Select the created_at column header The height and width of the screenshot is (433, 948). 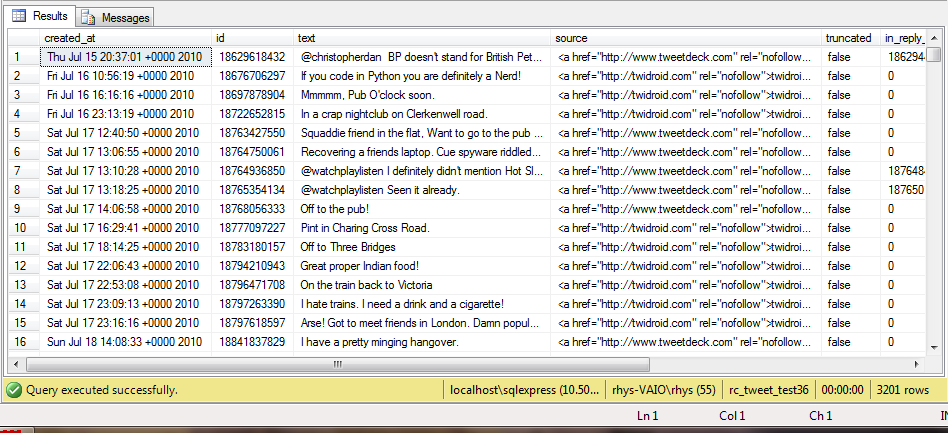(126, 38)
